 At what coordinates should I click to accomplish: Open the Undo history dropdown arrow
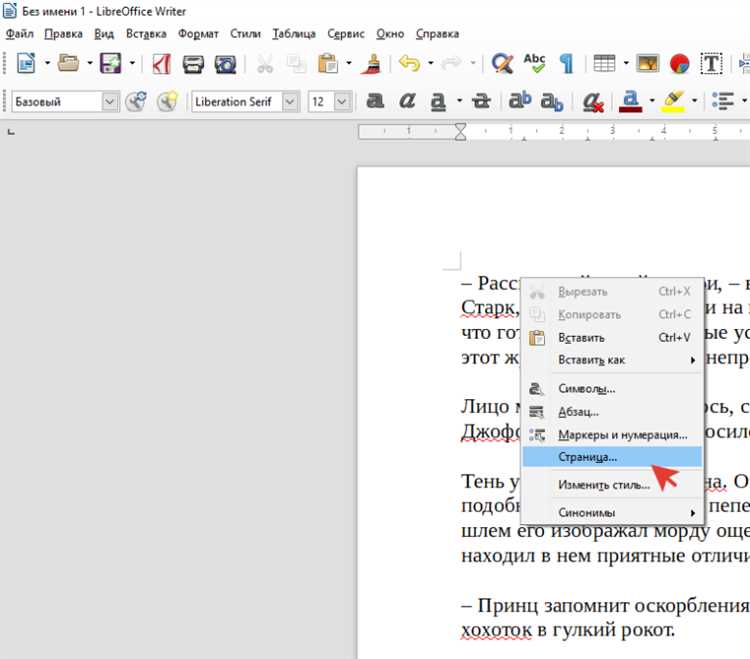tap(430, 63)
